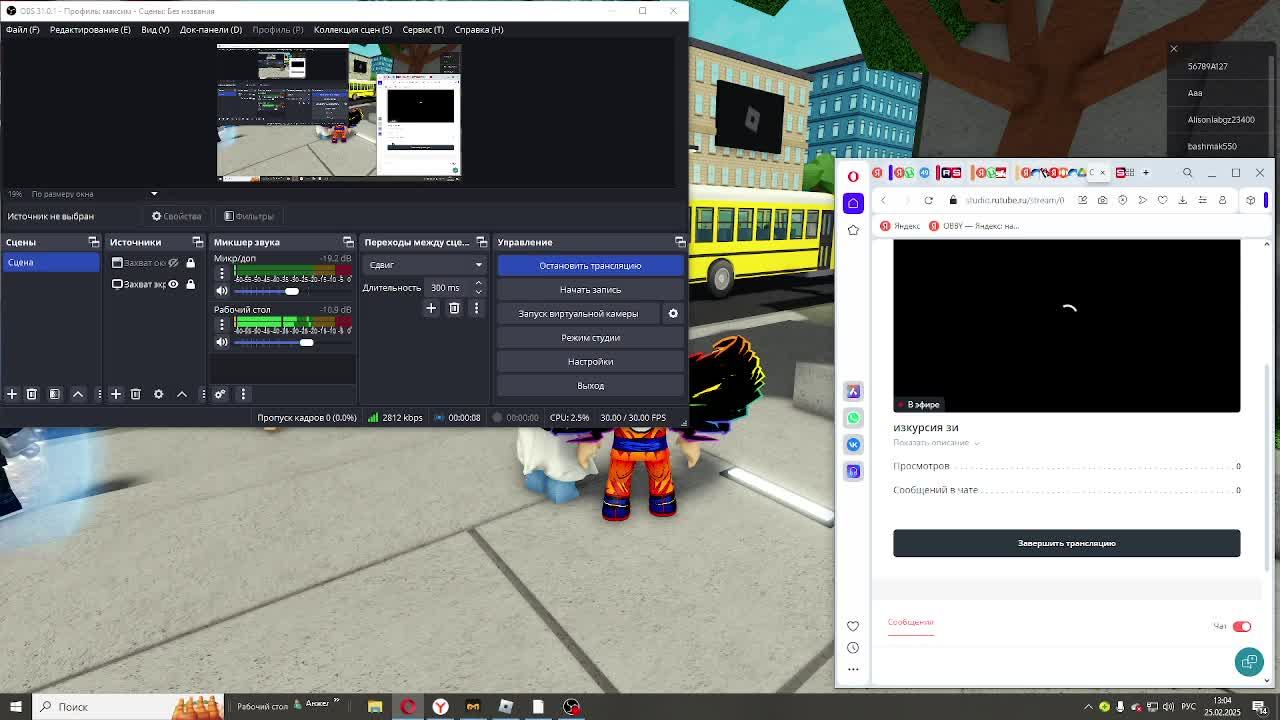Image resolution: width=1280 pixels, height=720 pixels.
Task: Open virtual camera settings gear
Action: click(673, 313)
